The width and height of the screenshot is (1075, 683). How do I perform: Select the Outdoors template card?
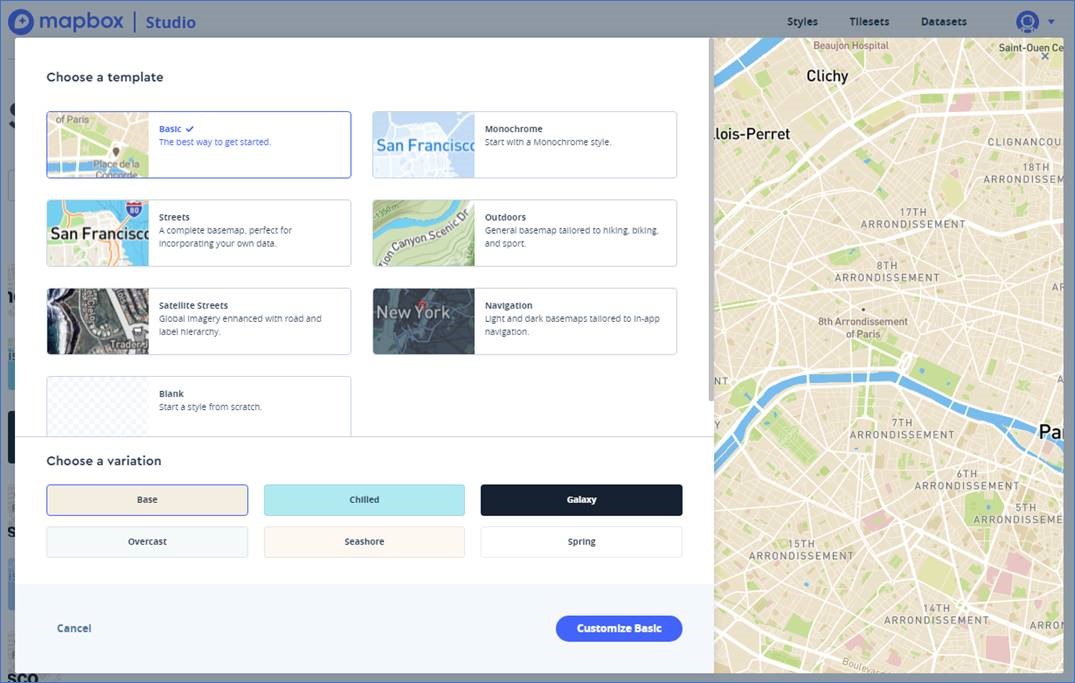(524, 233)
